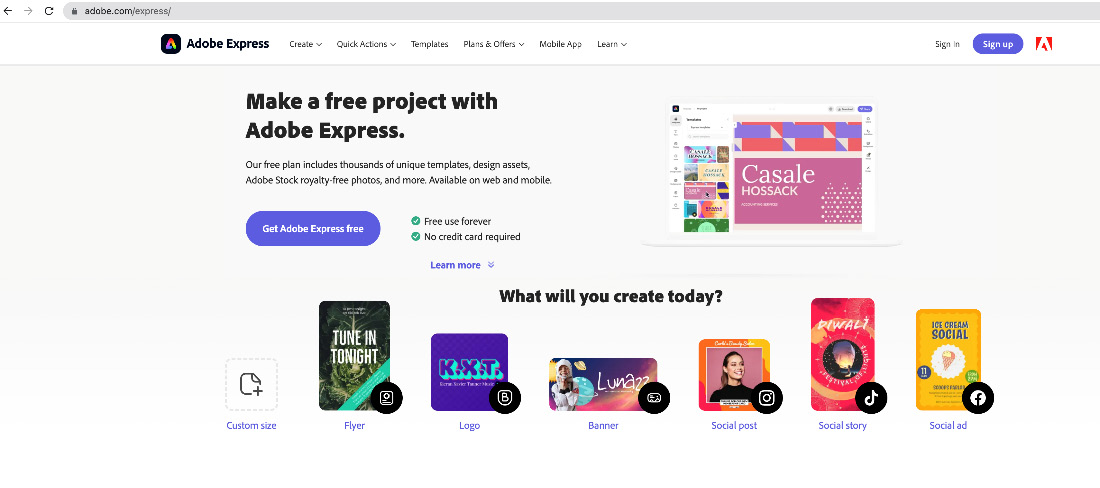Expand the Create dropdown menu
Screen dimensions: 1100x488
click(306, 44)
